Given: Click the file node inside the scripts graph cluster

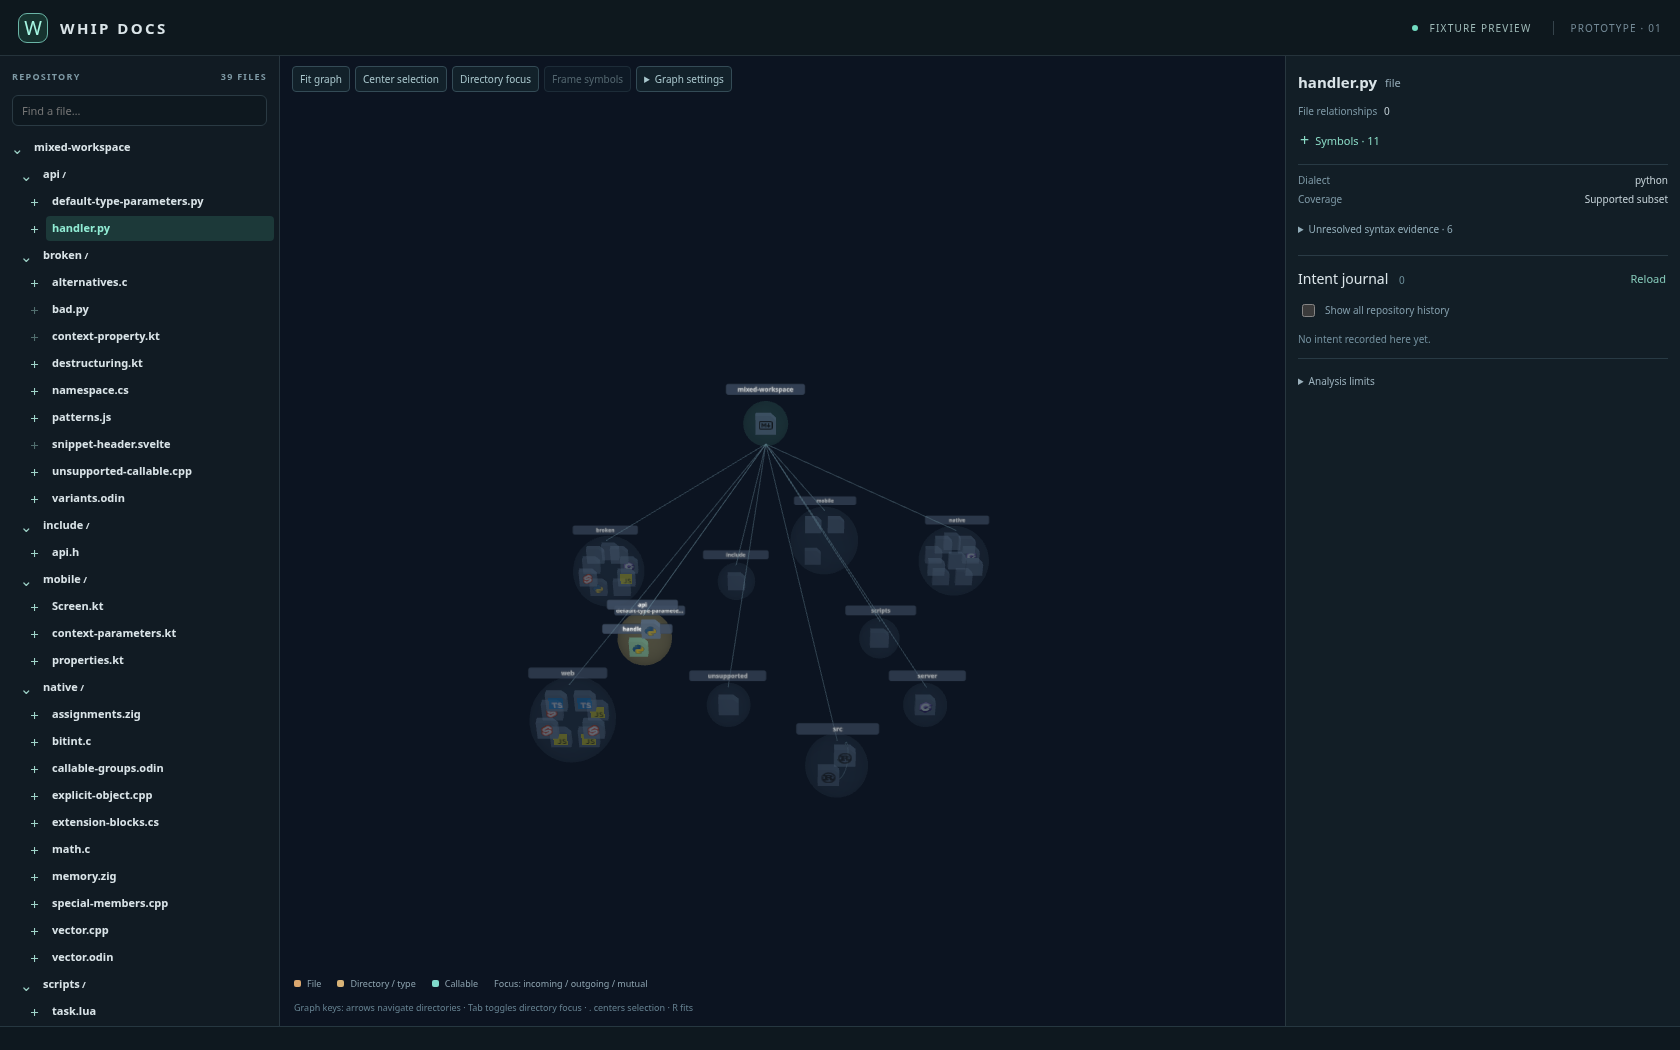Looking at the screenshot, I should click(x=879, y=638).
